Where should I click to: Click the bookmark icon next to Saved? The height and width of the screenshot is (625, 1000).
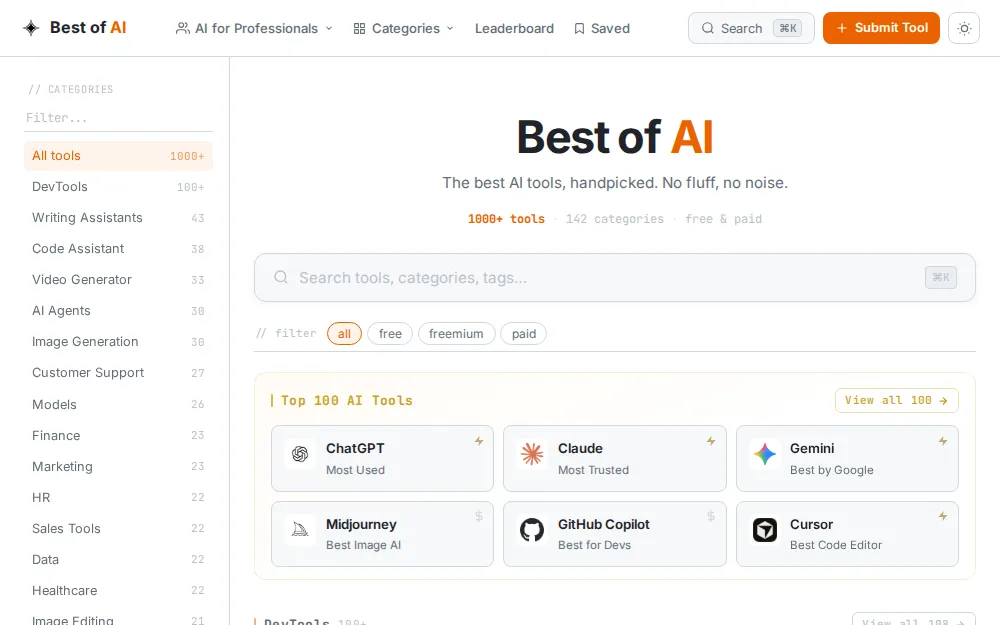579,29
